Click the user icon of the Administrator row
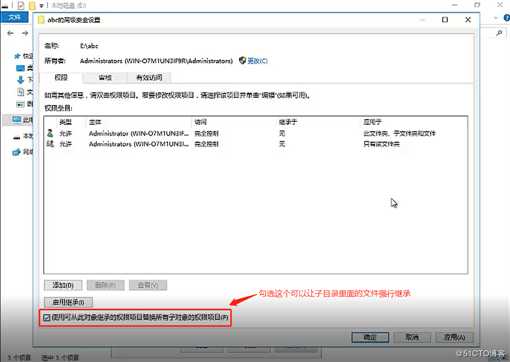 (x=50, y=133)
